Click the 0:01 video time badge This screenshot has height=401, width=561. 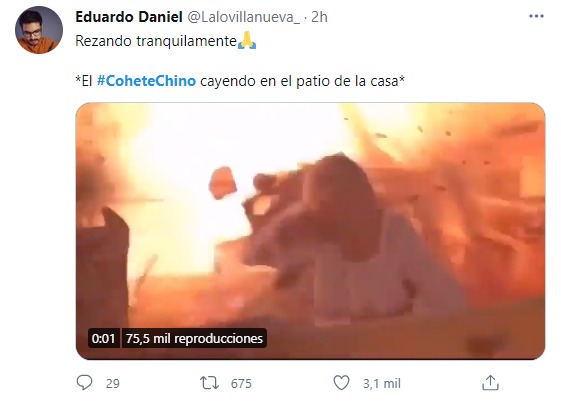point(103,338)
